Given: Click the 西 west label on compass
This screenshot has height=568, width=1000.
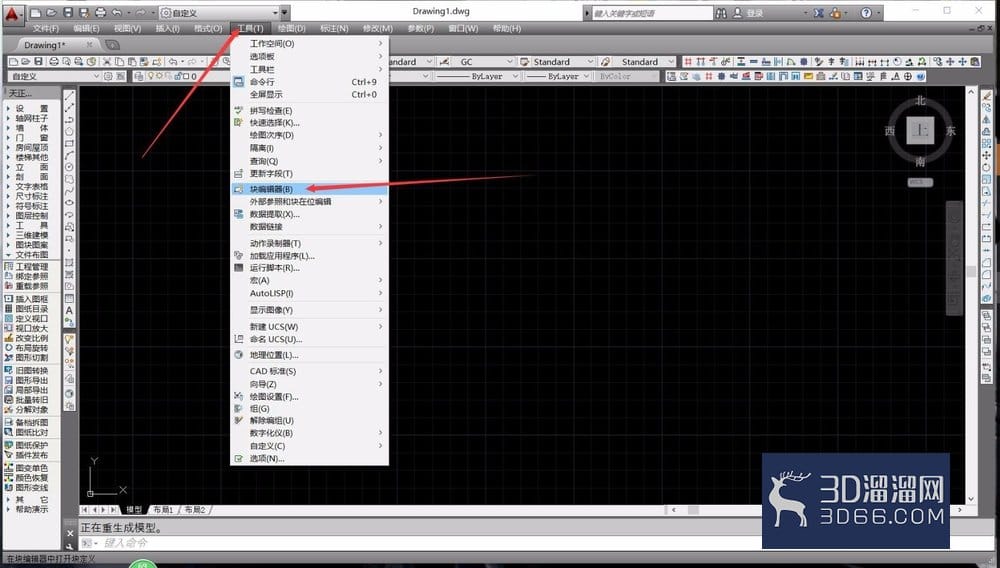Looking at the screenshot, I should pyautogui.click(x=890, y=131).
